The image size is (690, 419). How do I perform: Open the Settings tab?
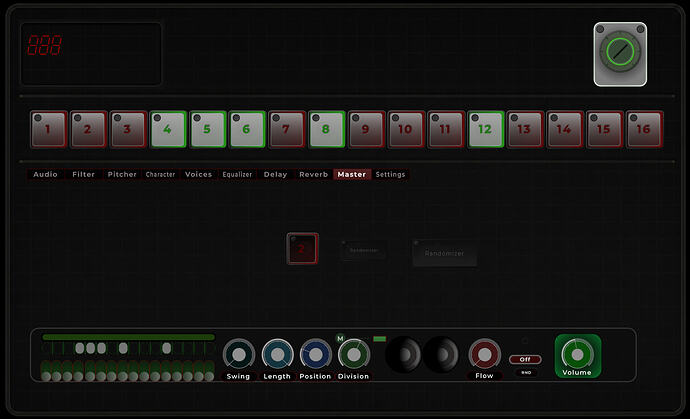point(390,174)
